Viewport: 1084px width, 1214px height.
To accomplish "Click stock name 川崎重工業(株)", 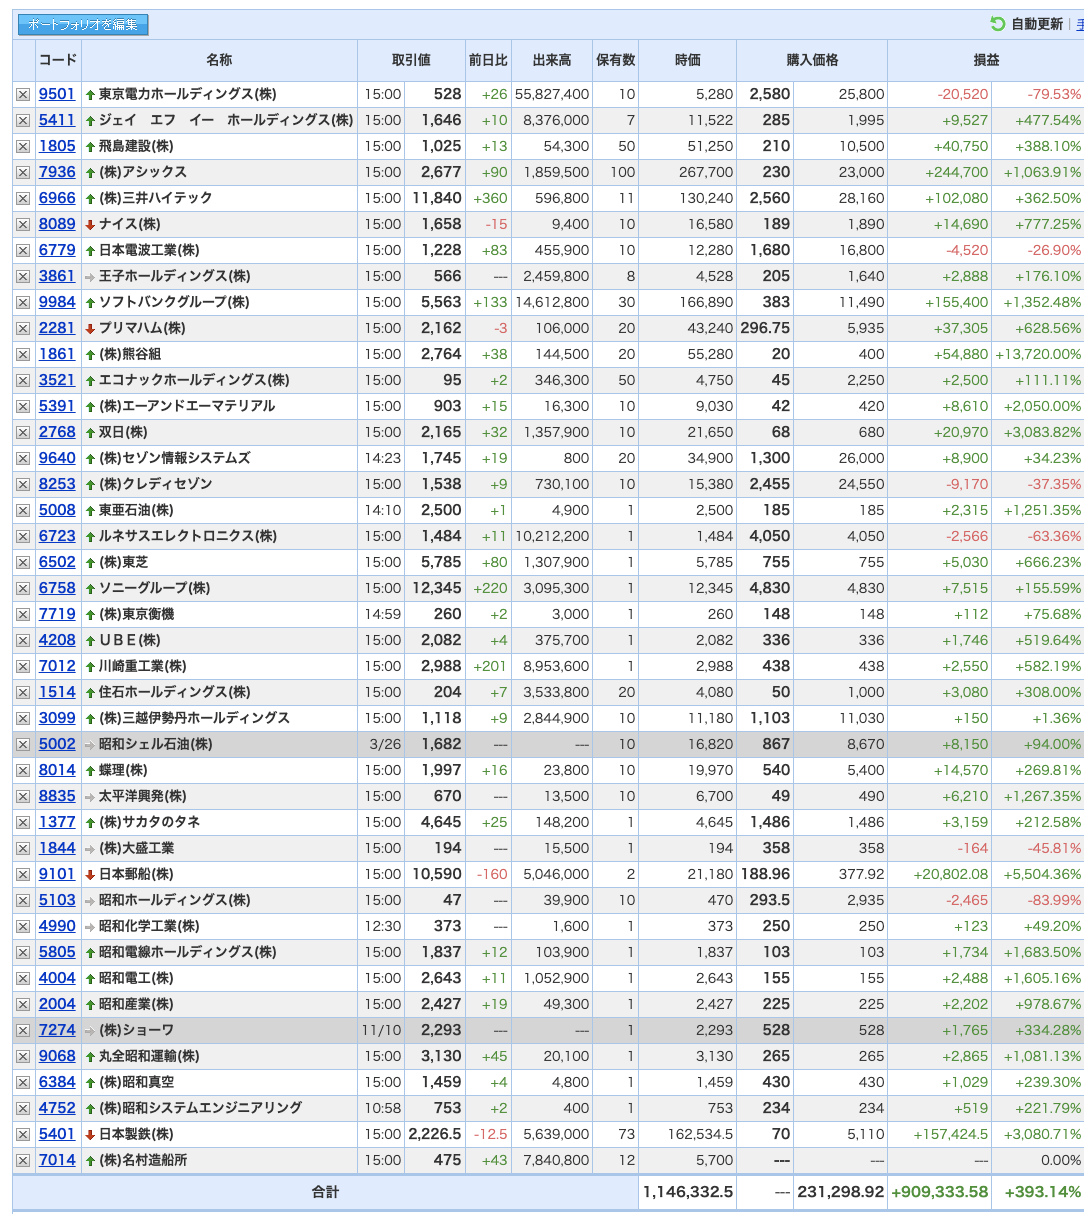I will (142, 666).
